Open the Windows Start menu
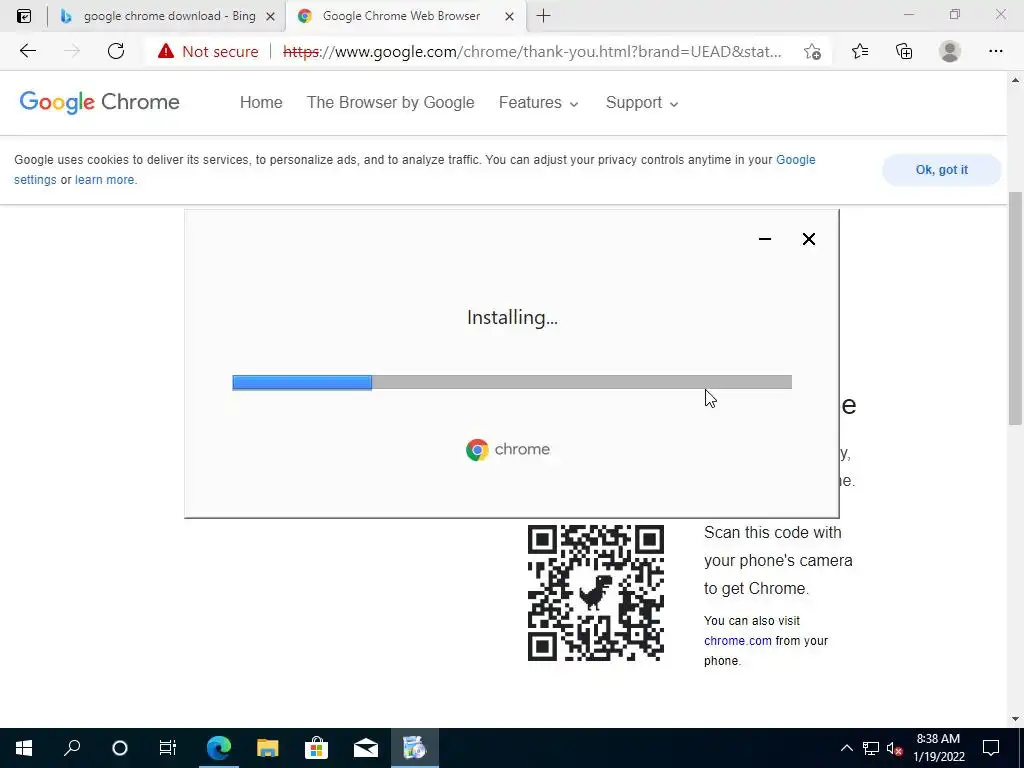This screenshot has height=768, width=1024. pyautogui.click(x=24, y=748)
